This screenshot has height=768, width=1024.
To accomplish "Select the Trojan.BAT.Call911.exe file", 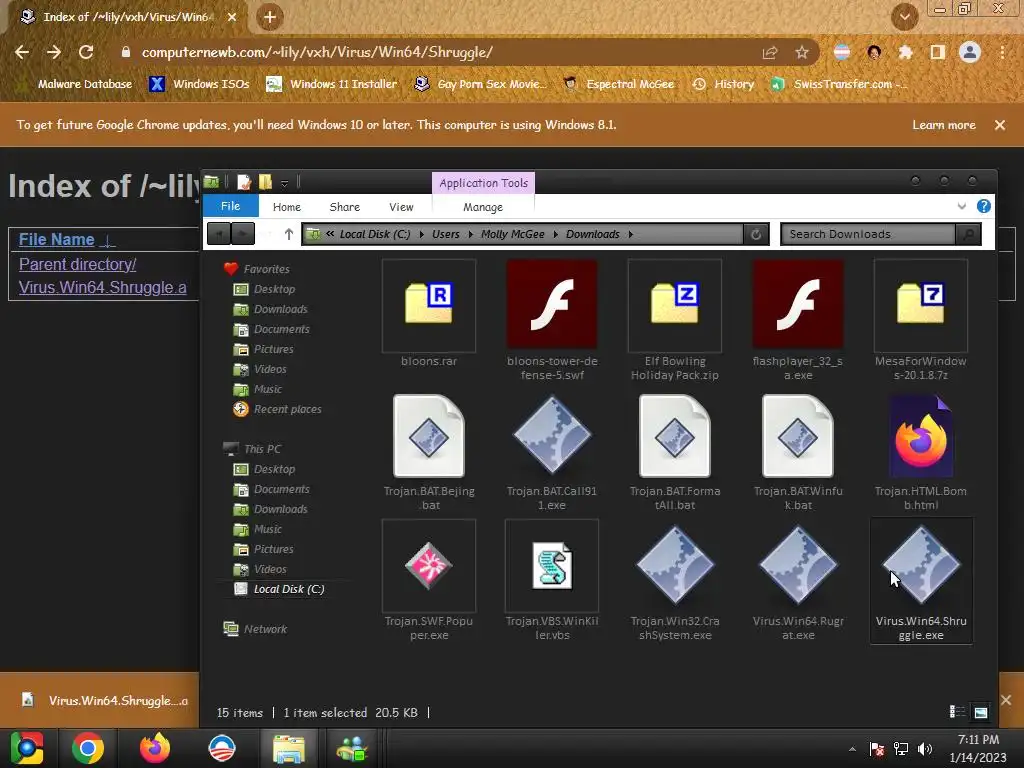I will pos(552,452).
